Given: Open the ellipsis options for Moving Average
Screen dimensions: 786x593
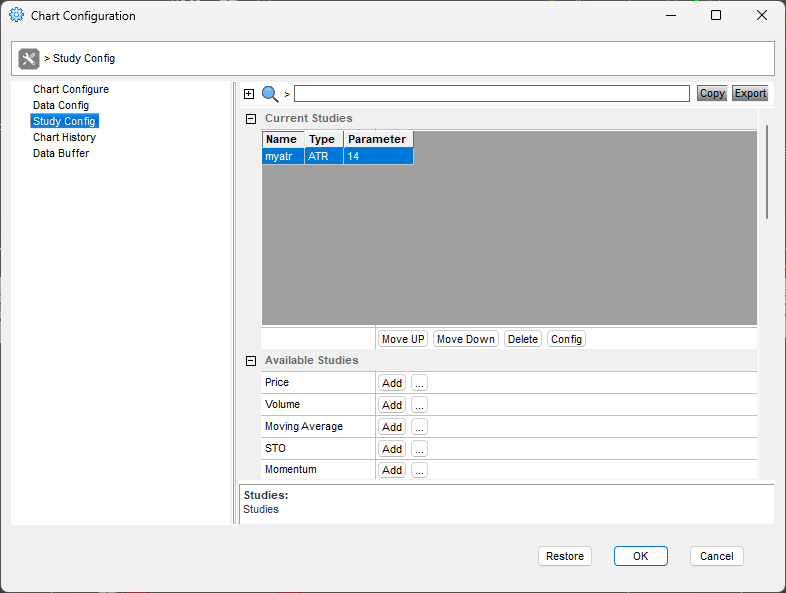Looking at the screenshot, I should 420,427.
